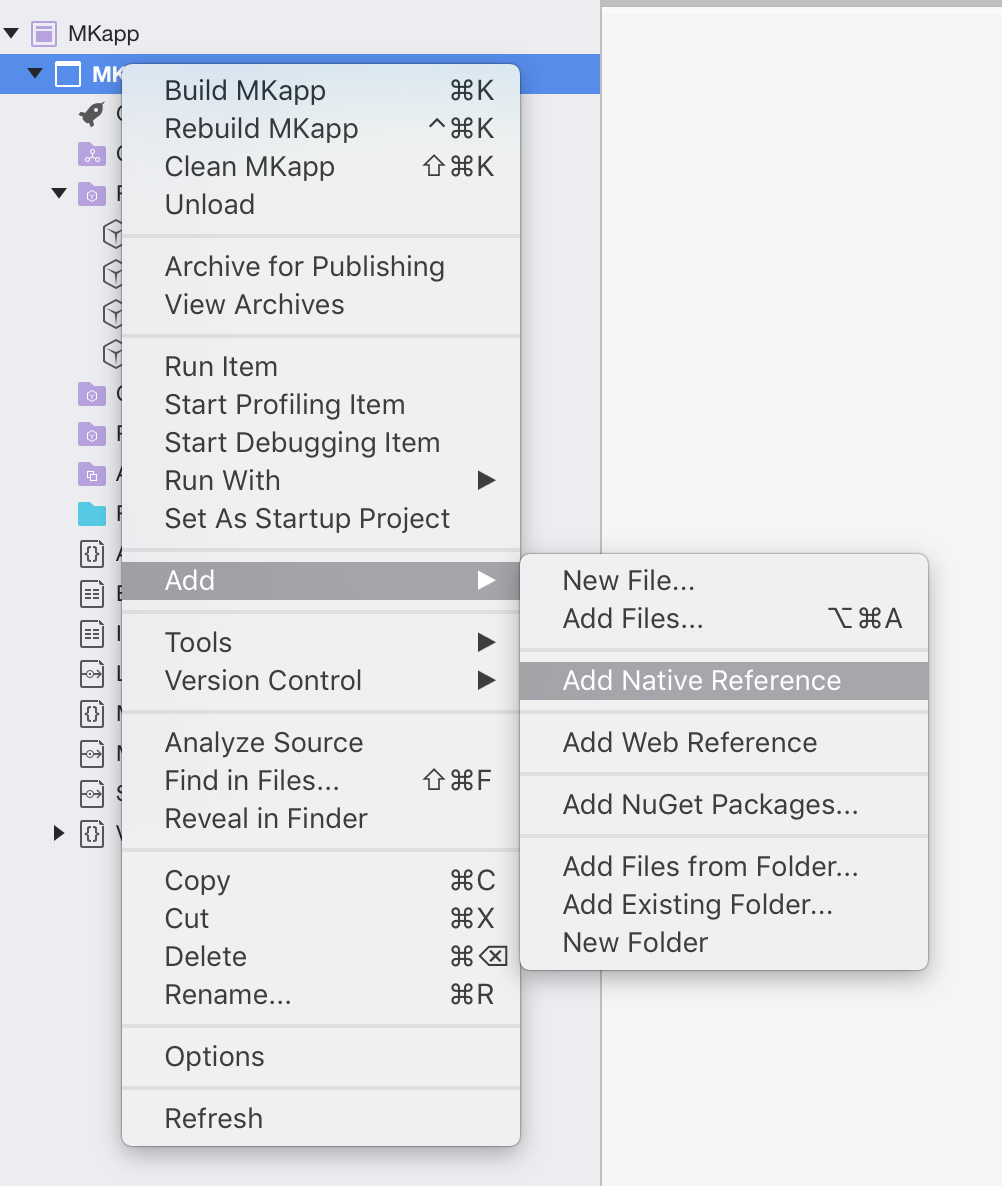
Task: Click the rocket Getting Started icon
Action: [x=90, y=114]
